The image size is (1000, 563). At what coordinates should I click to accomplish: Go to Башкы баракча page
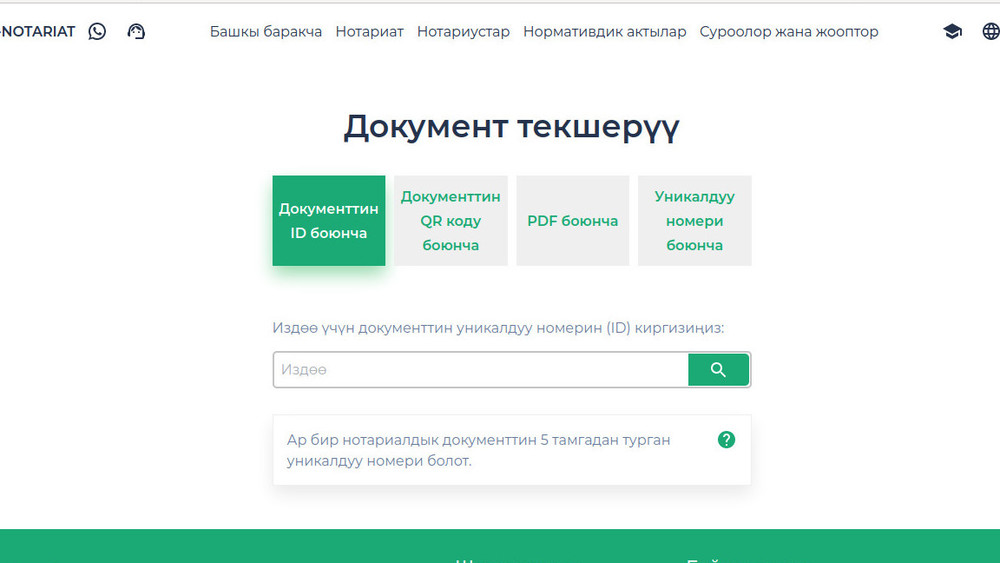[265, 31]
